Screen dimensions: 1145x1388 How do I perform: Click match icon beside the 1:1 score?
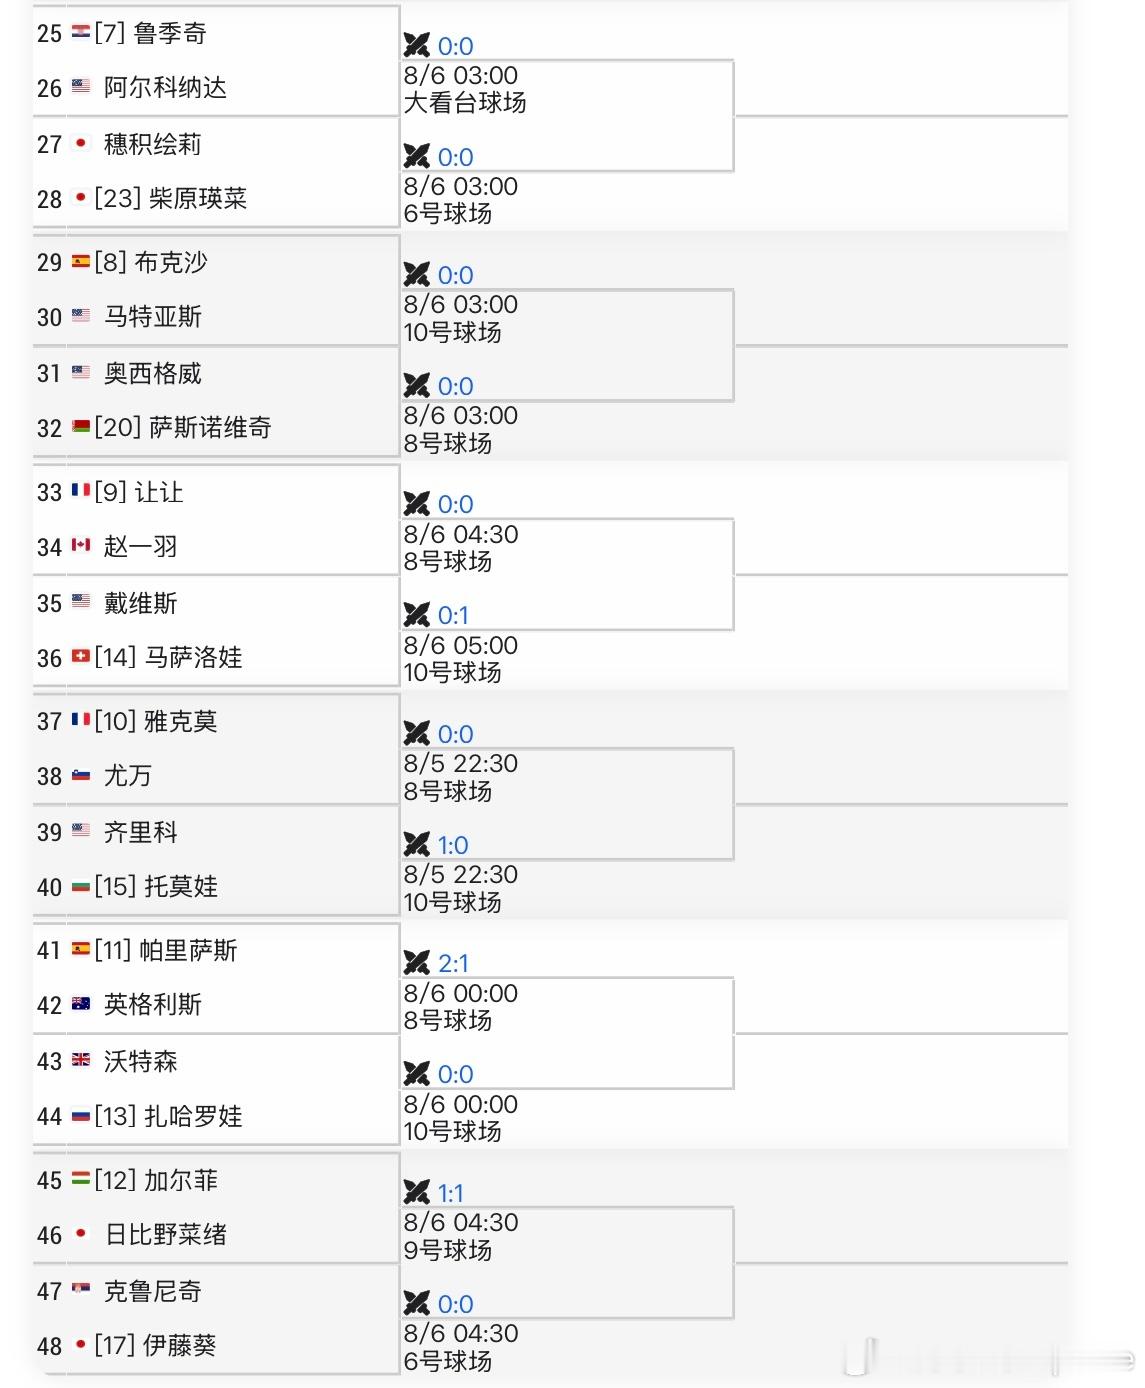[417, 1192]
